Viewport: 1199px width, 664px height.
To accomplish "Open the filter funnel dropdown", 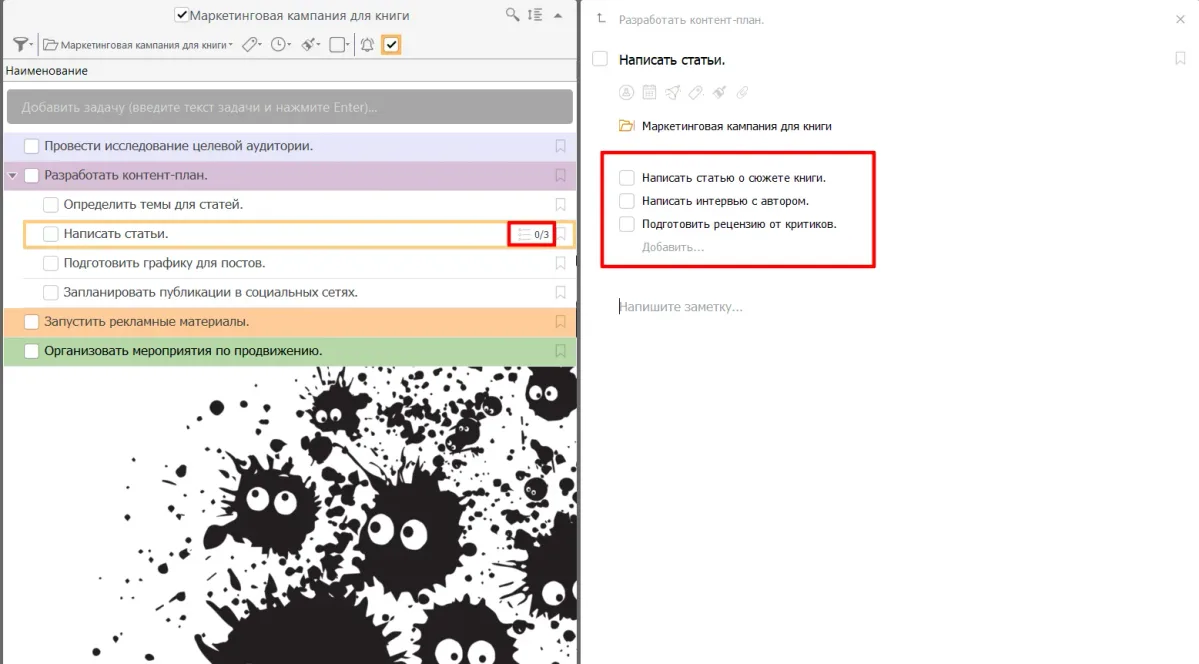I will [x=21, y=45].
